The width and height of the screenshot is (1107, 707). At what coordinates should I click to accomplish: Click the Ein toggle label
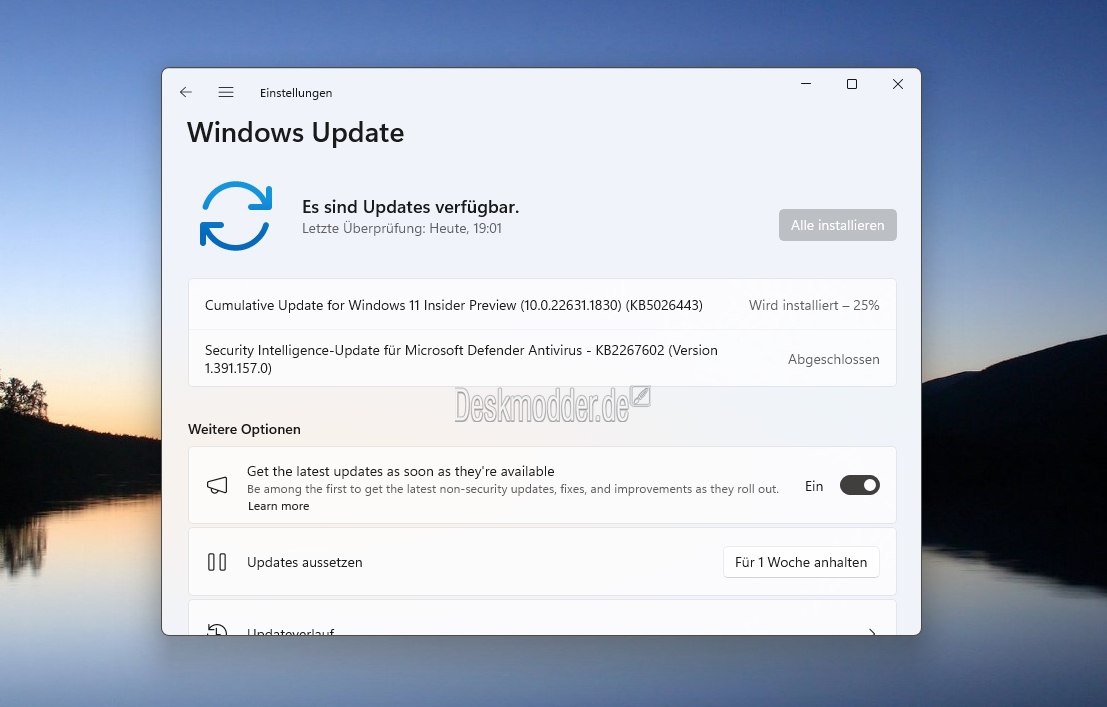[814, 486]
